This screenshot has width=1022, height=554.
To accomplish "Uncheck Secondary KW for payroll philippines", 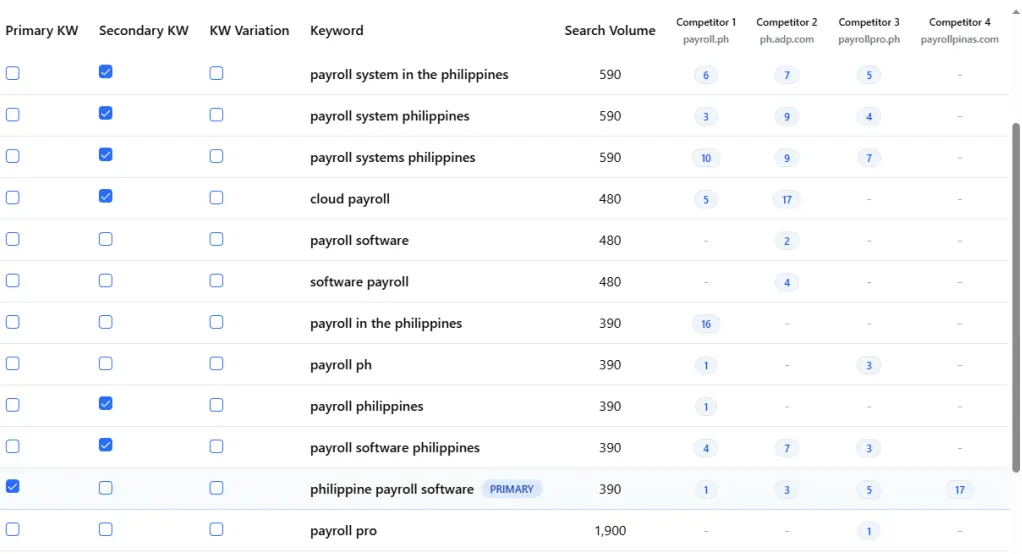I will [106, 403].
